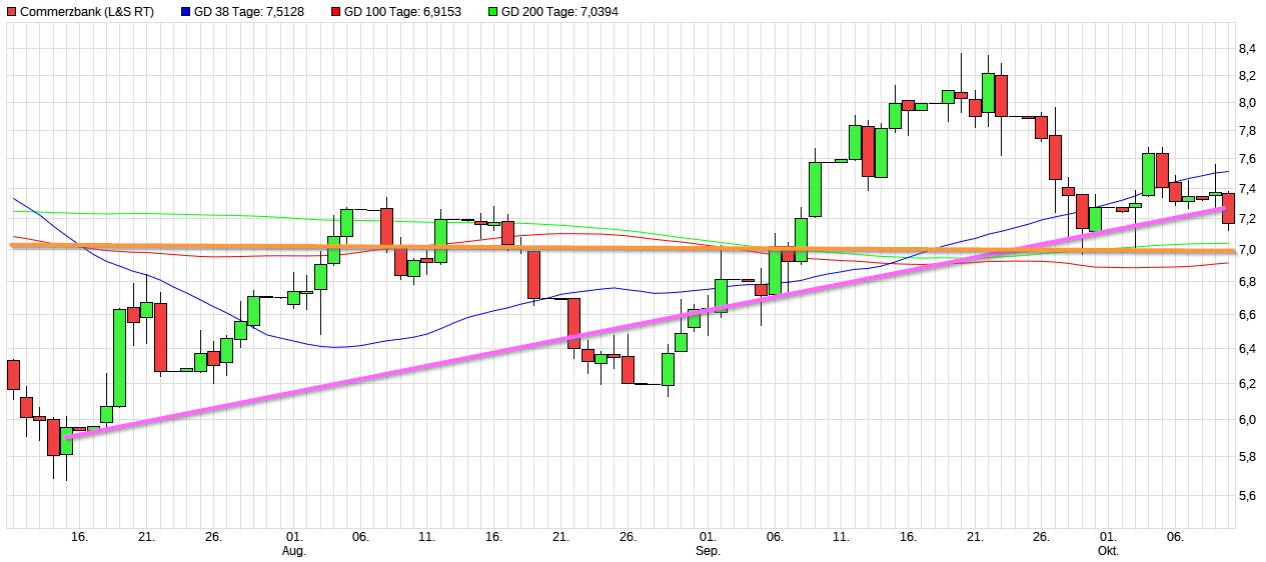Select the 'GD 100 Tage: 6,9153' legend text
This screenshot has height=562, width=1266.
(403, 12)
